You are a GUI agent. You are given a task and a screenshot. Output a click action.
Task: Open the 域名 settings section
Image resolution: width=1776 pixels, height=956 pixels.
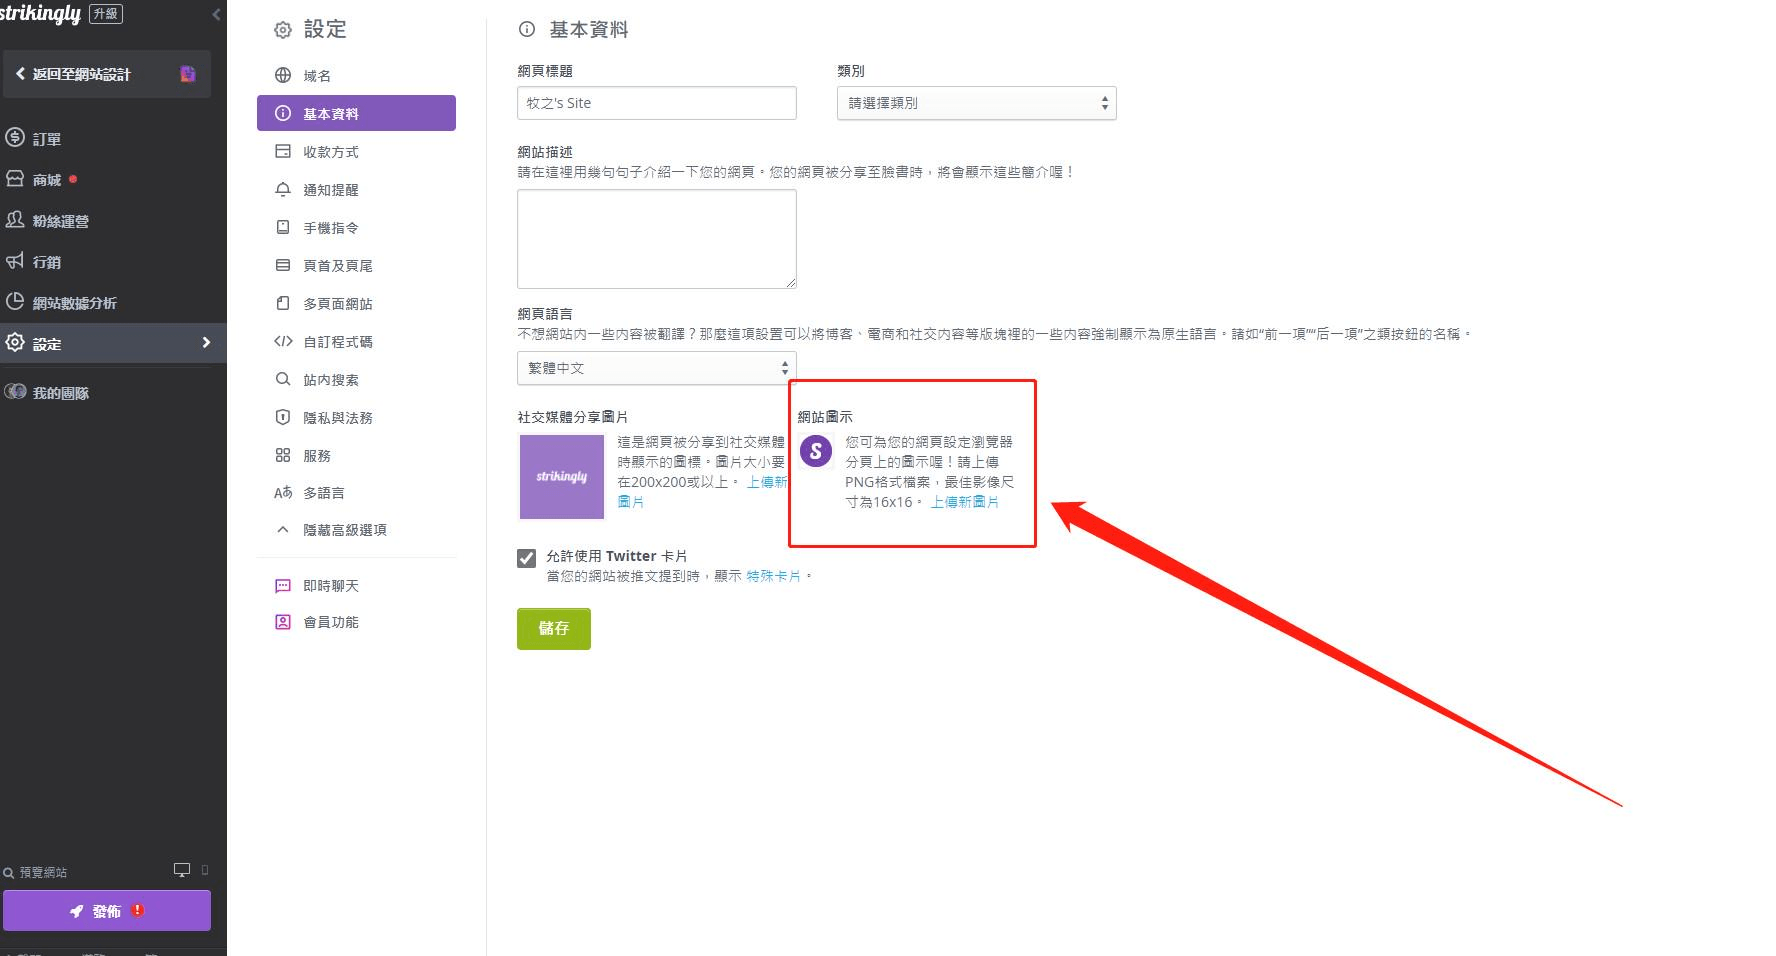click(315, 74)
